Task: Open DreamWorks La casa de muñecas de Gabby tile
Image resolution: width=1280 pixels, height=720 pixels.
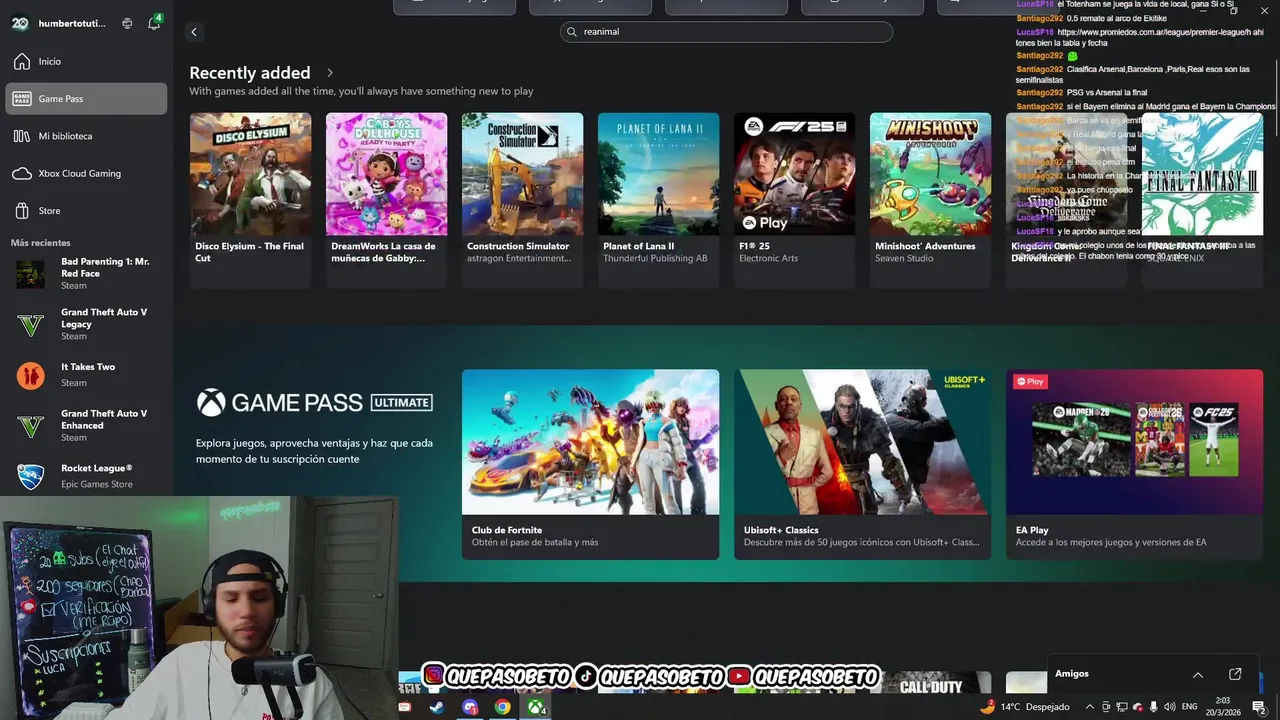Action: [386, 200]
